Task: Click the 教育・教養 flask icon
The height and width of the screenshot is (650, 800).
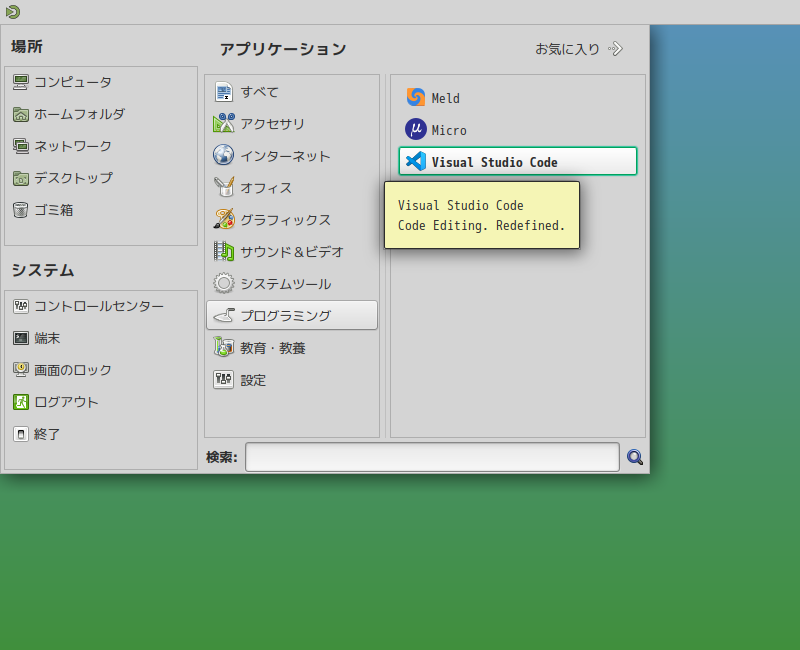Action: point(223,348)
